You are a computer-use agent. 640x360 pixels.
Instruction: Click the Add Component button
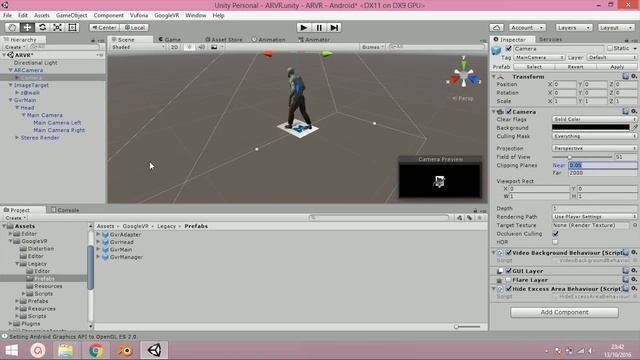click(564, 312)
